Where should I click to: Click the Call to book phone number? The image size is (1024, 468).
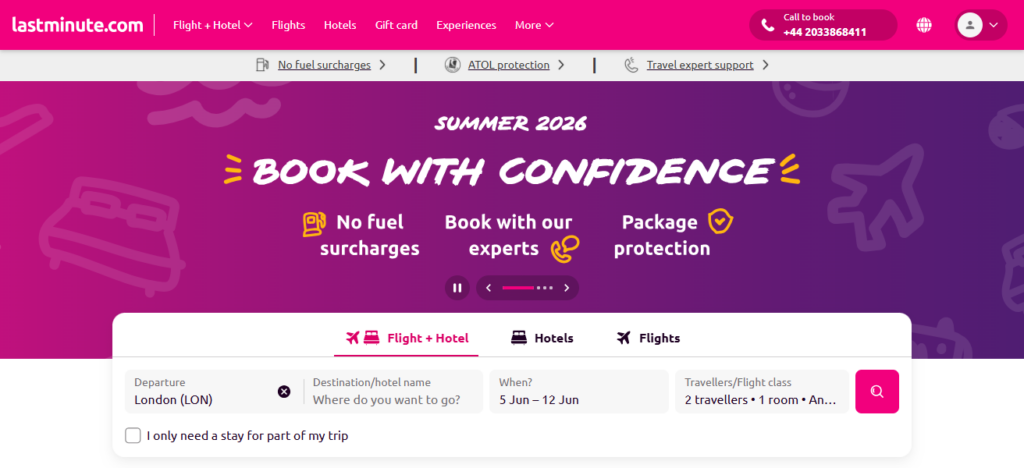click(825, 32)
